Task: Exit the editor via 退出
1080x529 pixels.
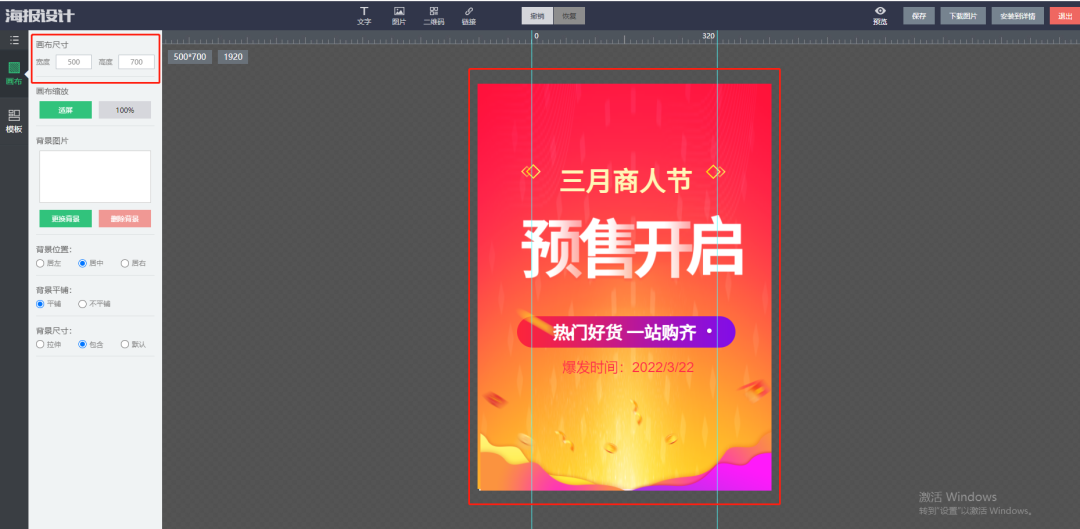Action: click(1065, 16)
